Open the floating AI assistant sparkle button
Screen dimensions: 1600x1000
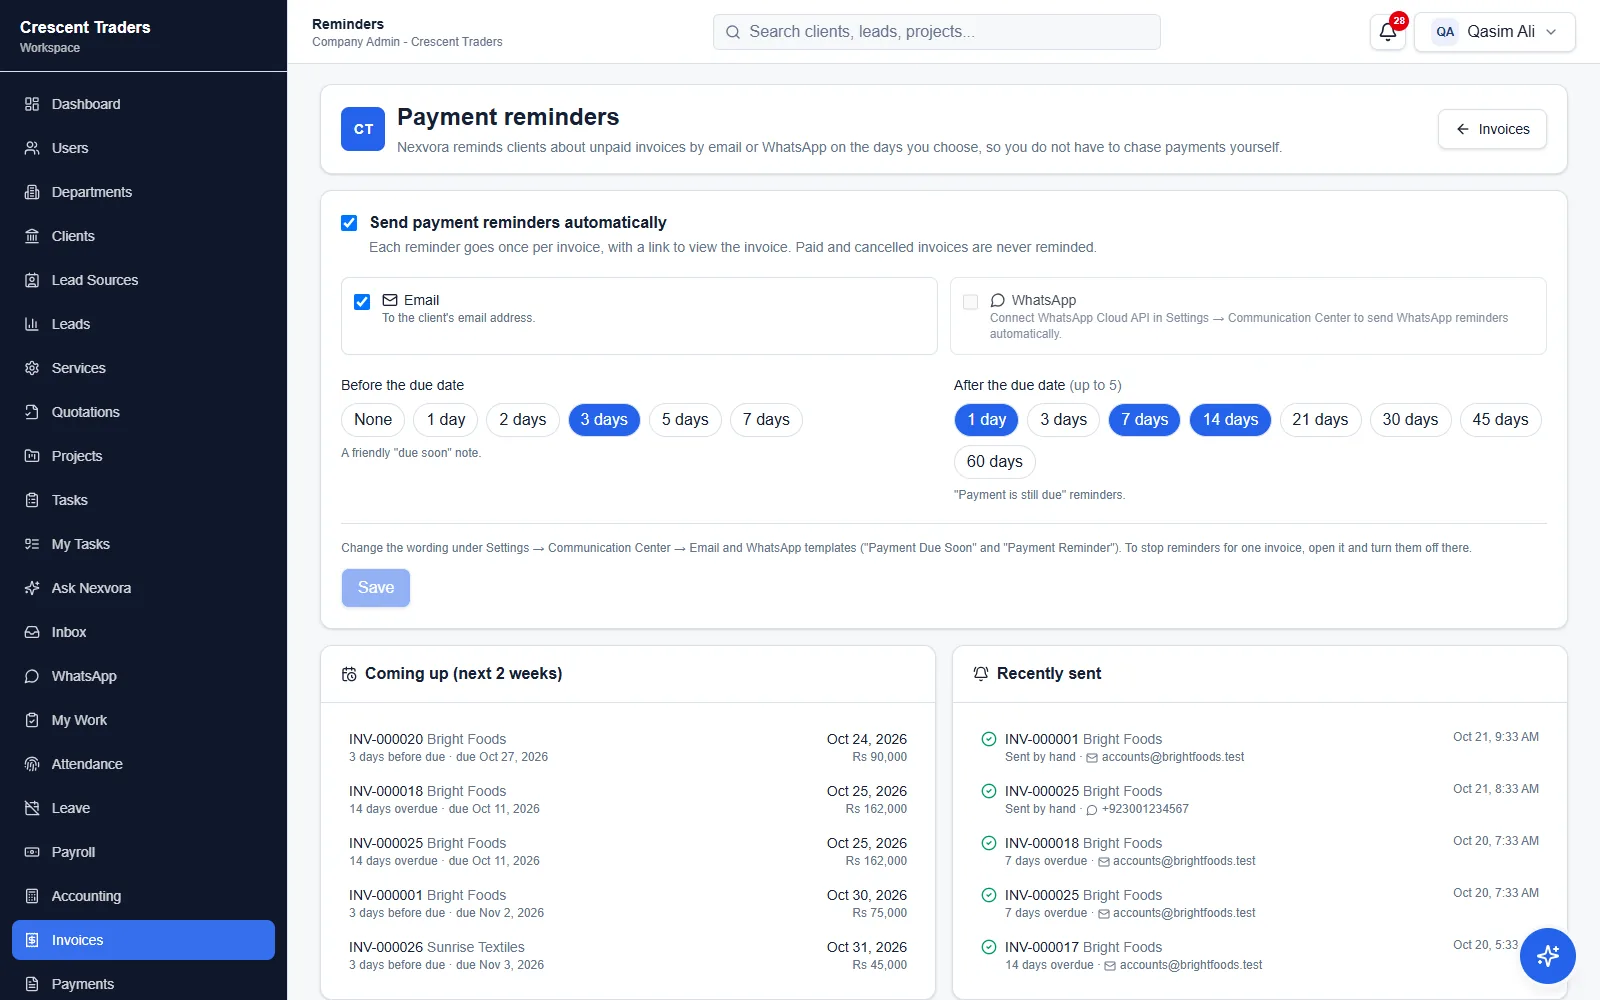(x=1547, y=956)
